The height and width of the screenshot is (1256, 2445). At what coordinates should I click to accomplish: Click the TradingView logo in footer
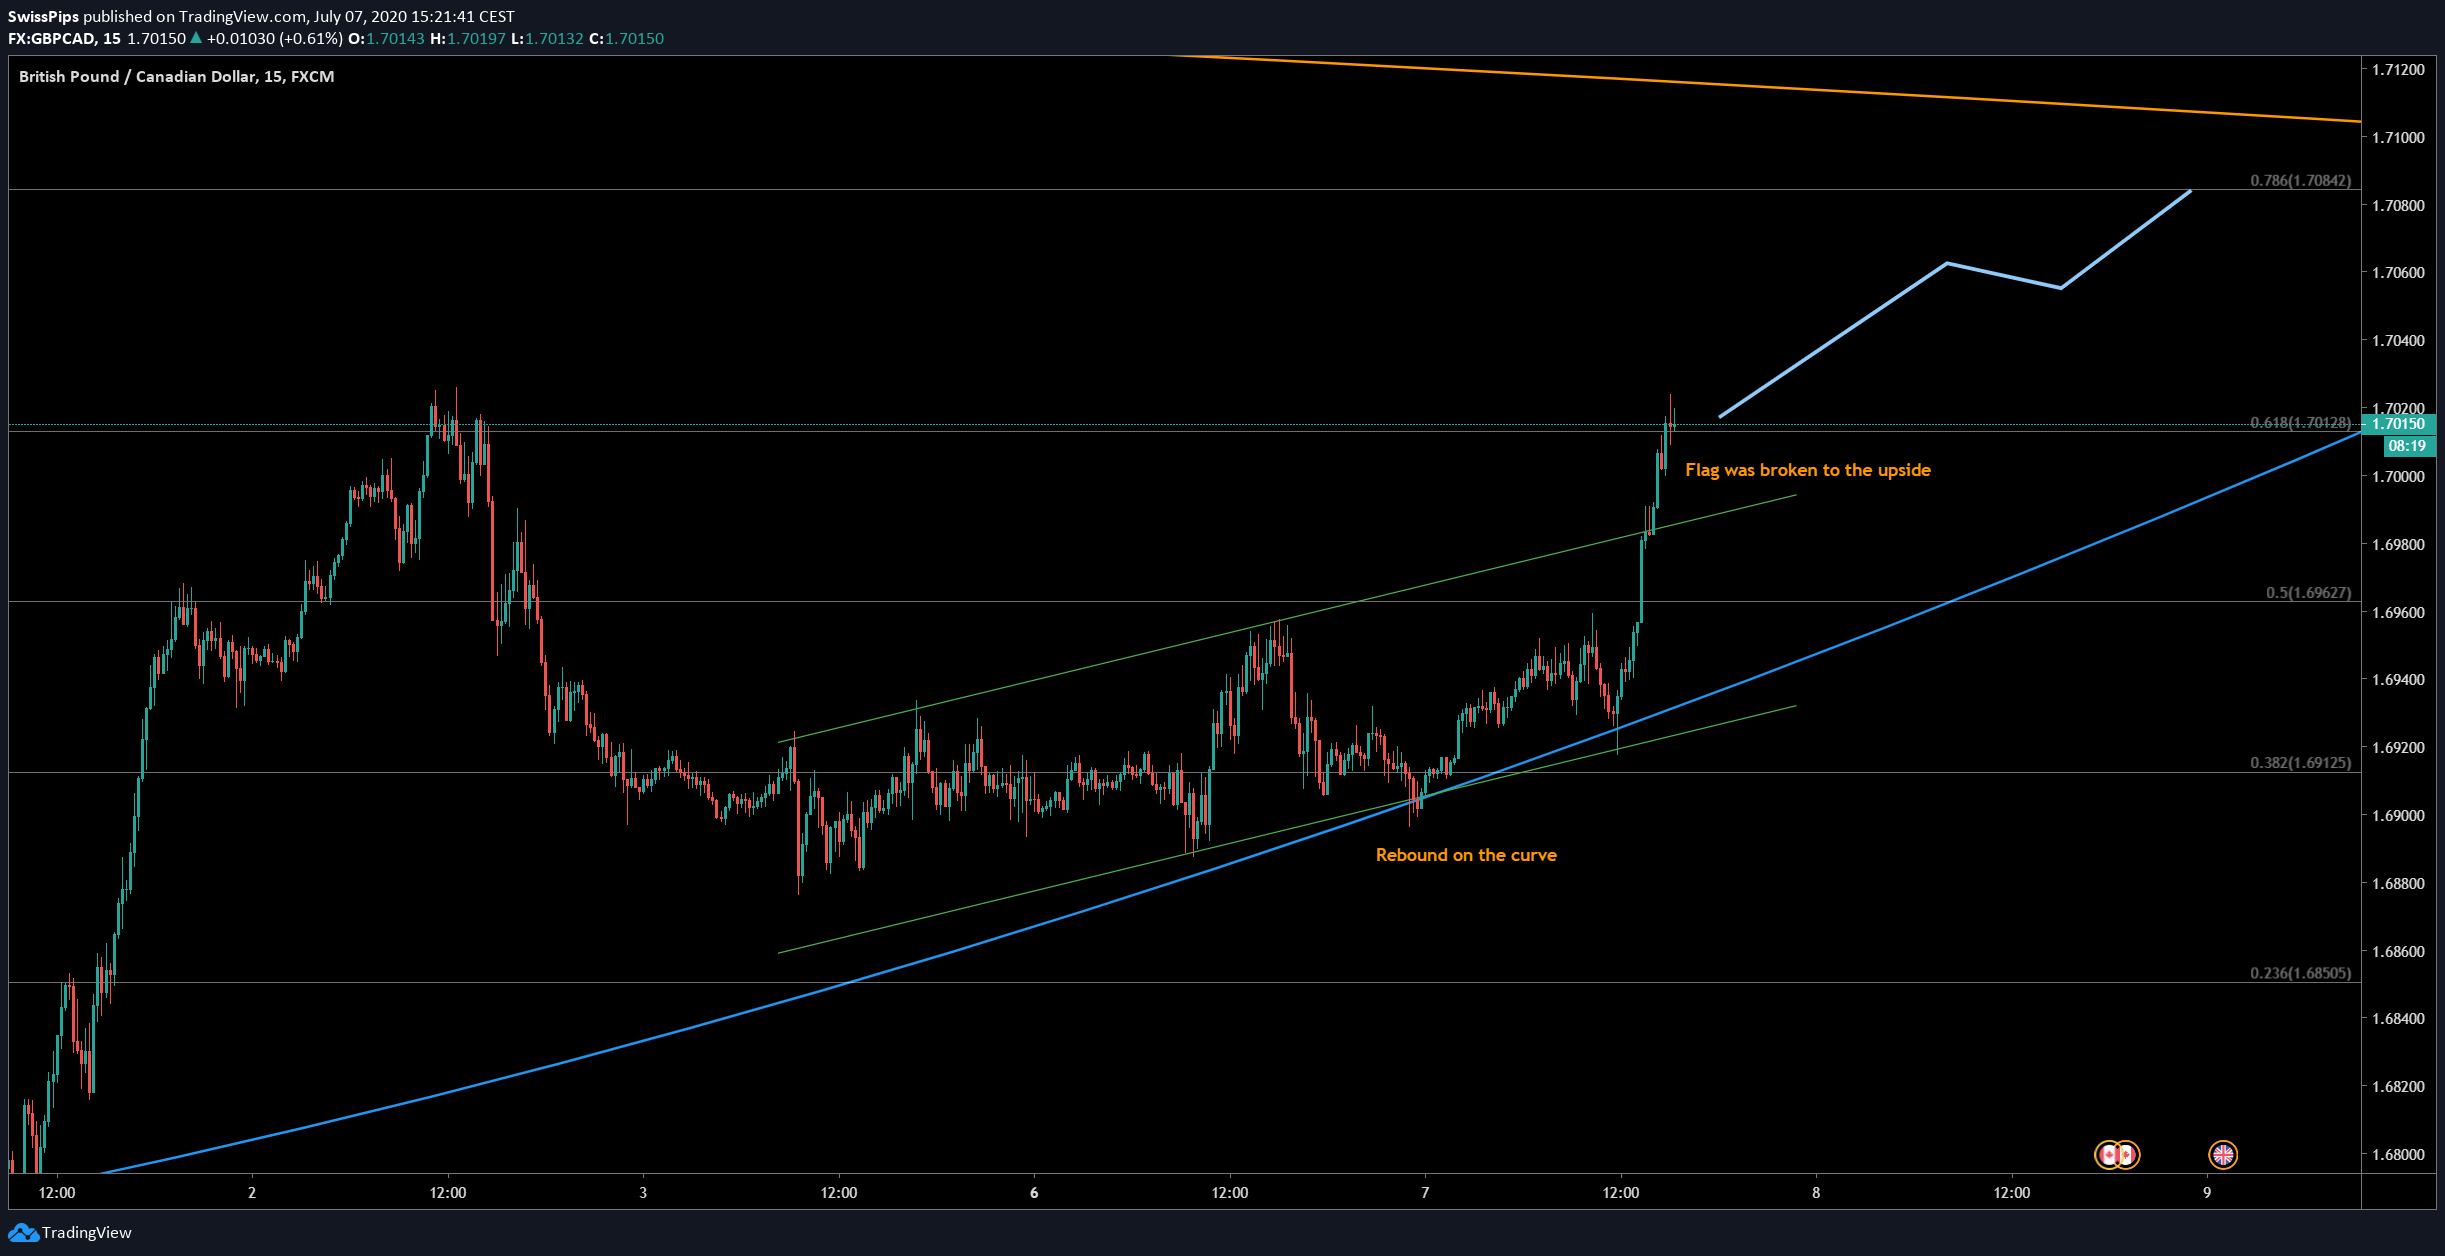tap(70, 1232)
